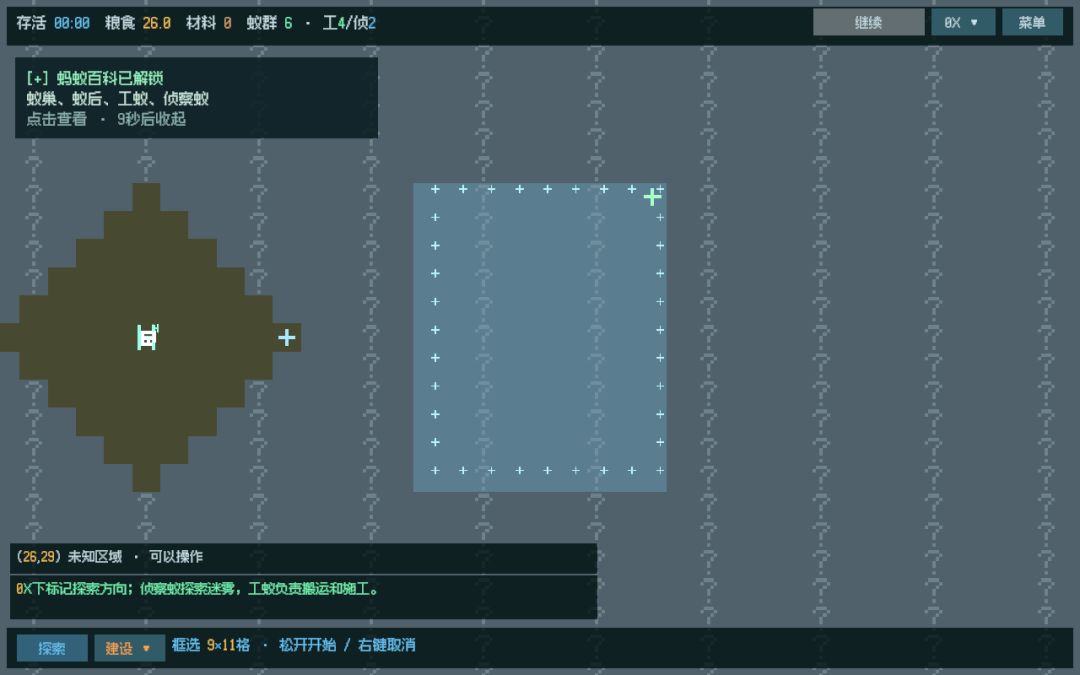The image size is (1080, 675).
Task: Click inside the blue box-selection rectangle
Action: [x=540, y=338]
